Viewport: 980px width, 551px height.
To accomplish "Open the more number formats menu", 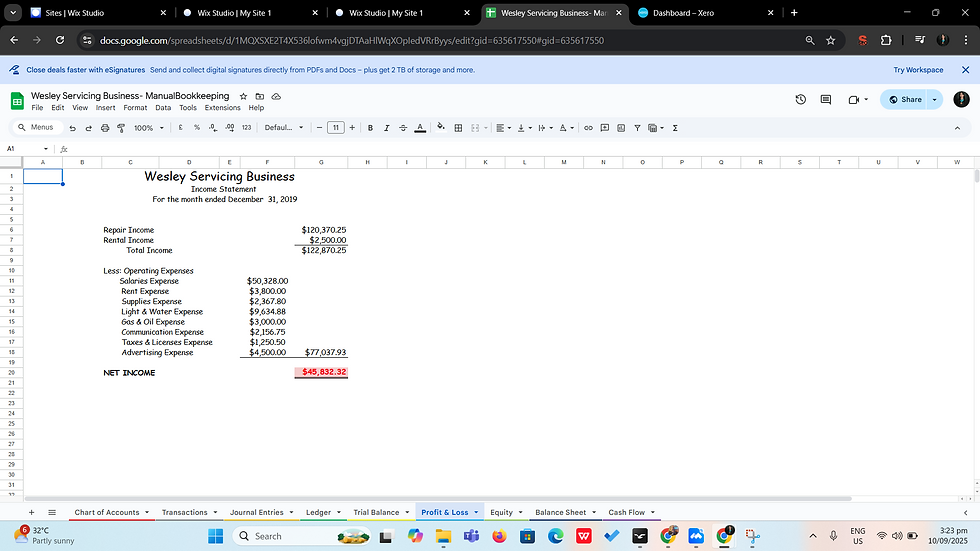I will [x=246, y=127].
